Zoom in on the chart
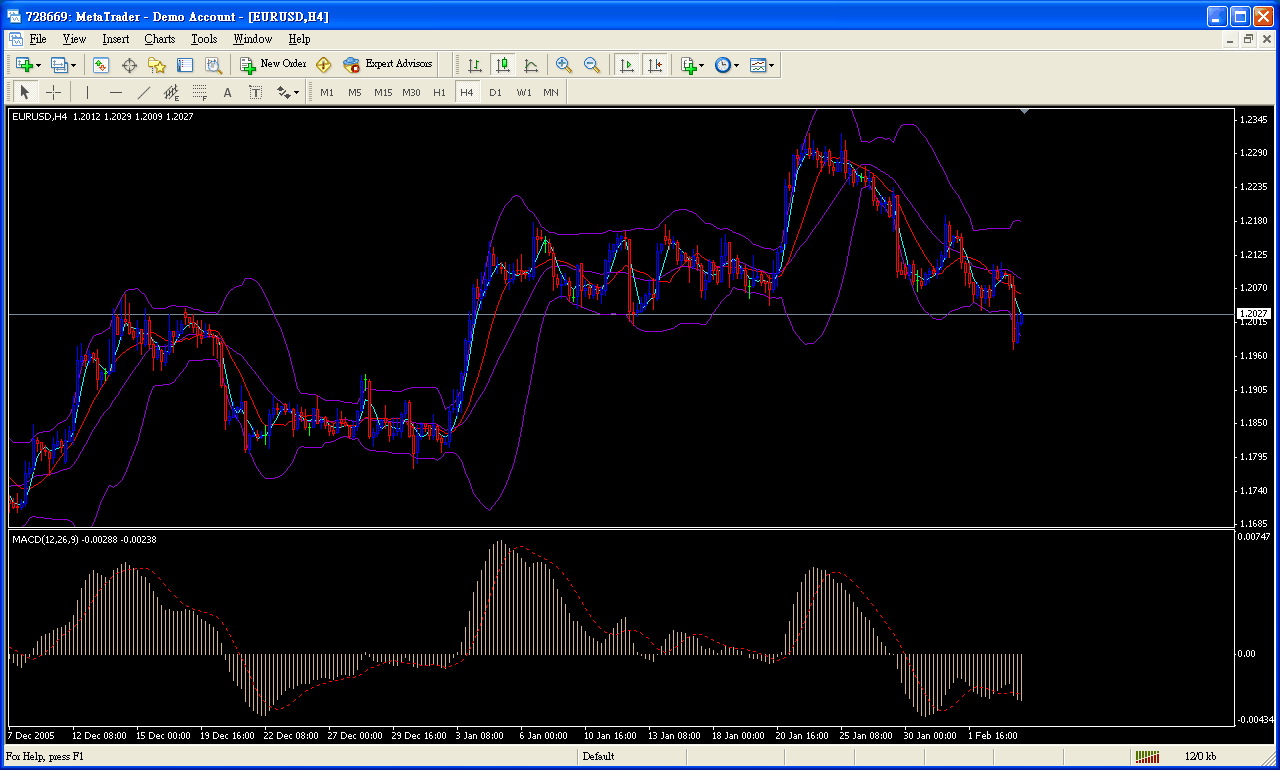The height and width of the screenshot is (770, 1280). (564, 65)
